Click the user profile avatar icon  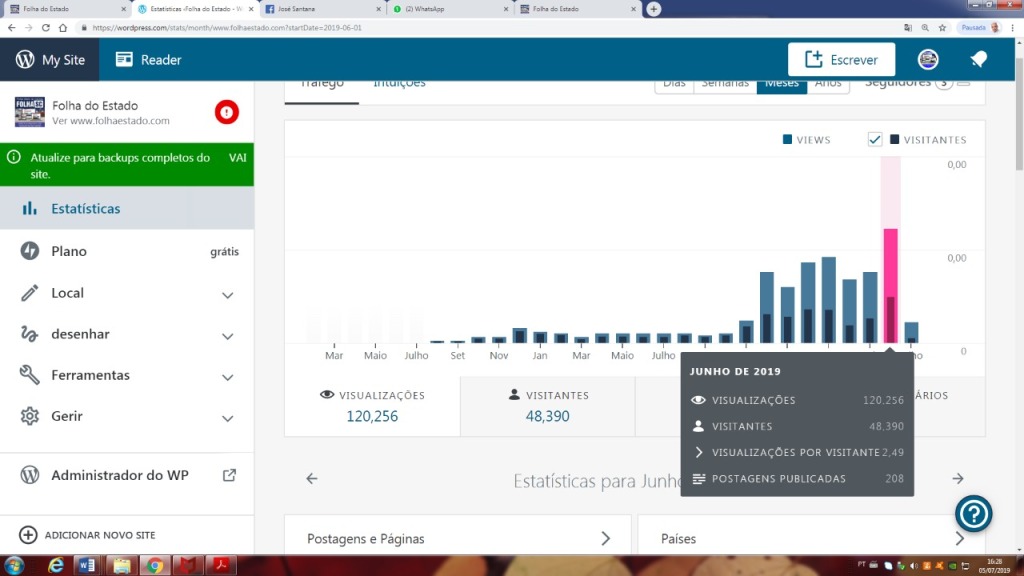click(928, 60)
